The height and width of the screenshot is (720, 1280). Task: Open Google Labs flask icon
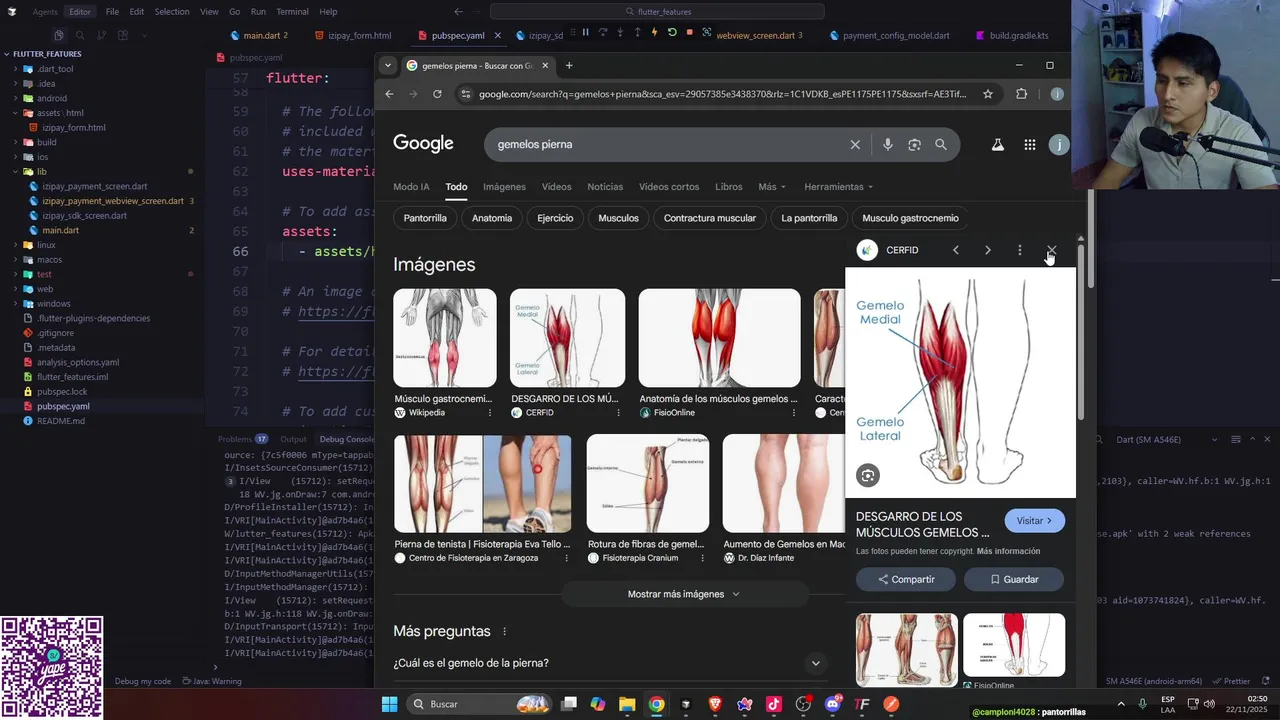(x=997, y=144)
